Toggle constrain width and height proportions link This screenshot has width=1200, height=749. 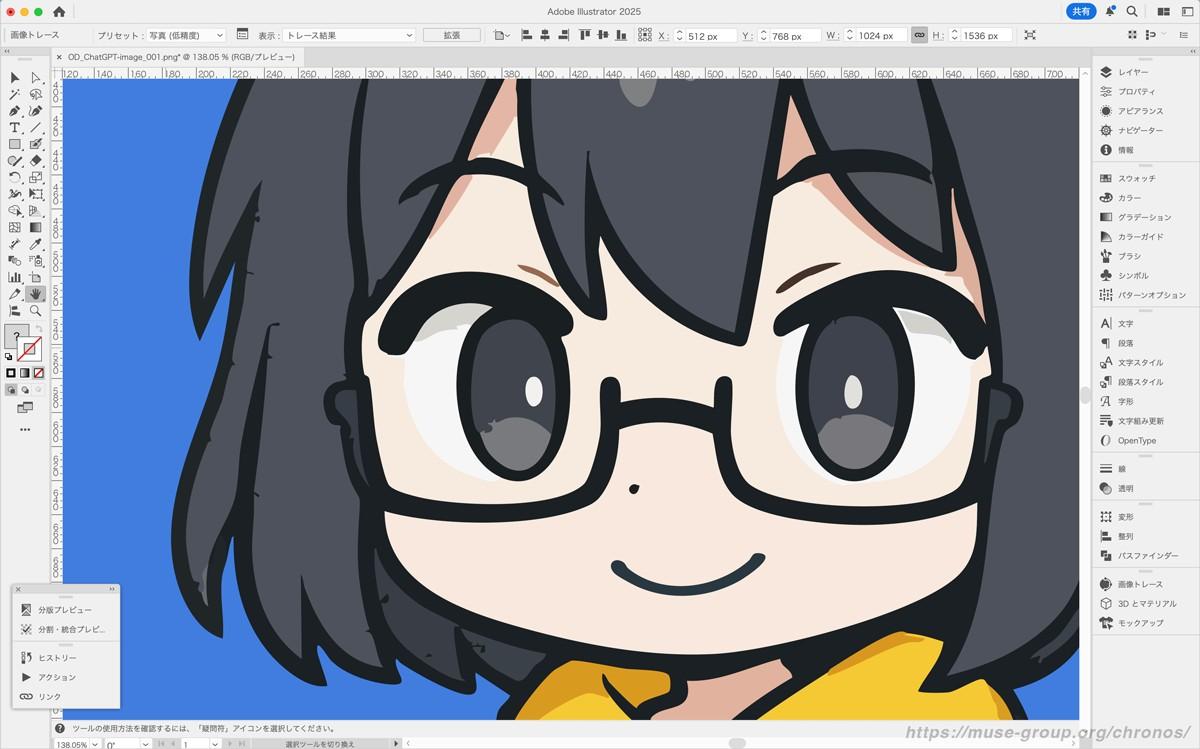click(919, 35)
